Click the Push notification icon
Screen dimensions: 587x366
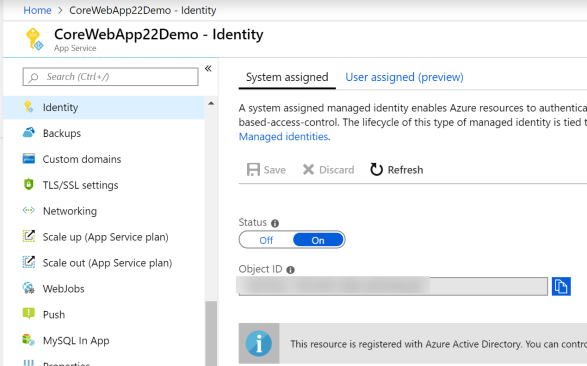point(28,314)
